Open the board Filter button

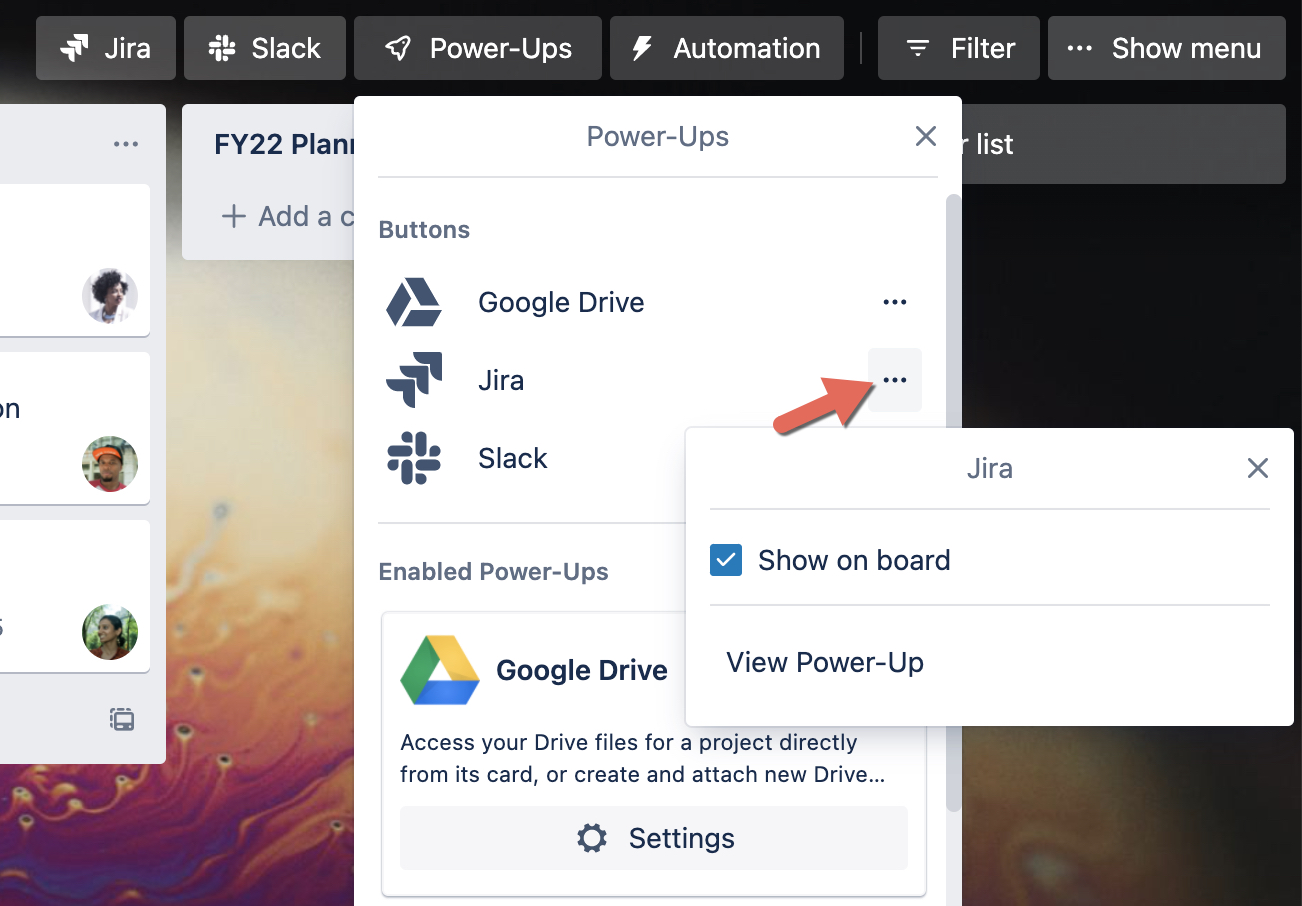click(x=959, y=48)
